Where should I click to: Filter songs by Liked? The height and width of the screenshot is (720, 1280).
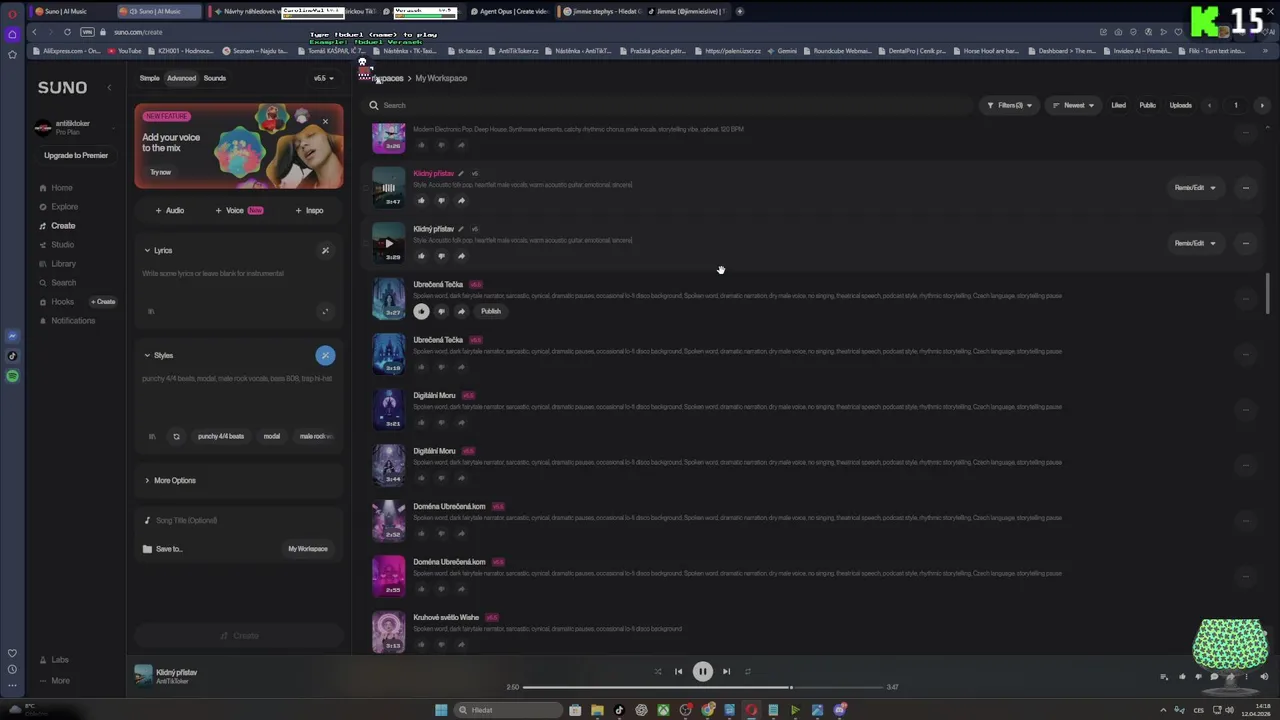point(1118,105)
